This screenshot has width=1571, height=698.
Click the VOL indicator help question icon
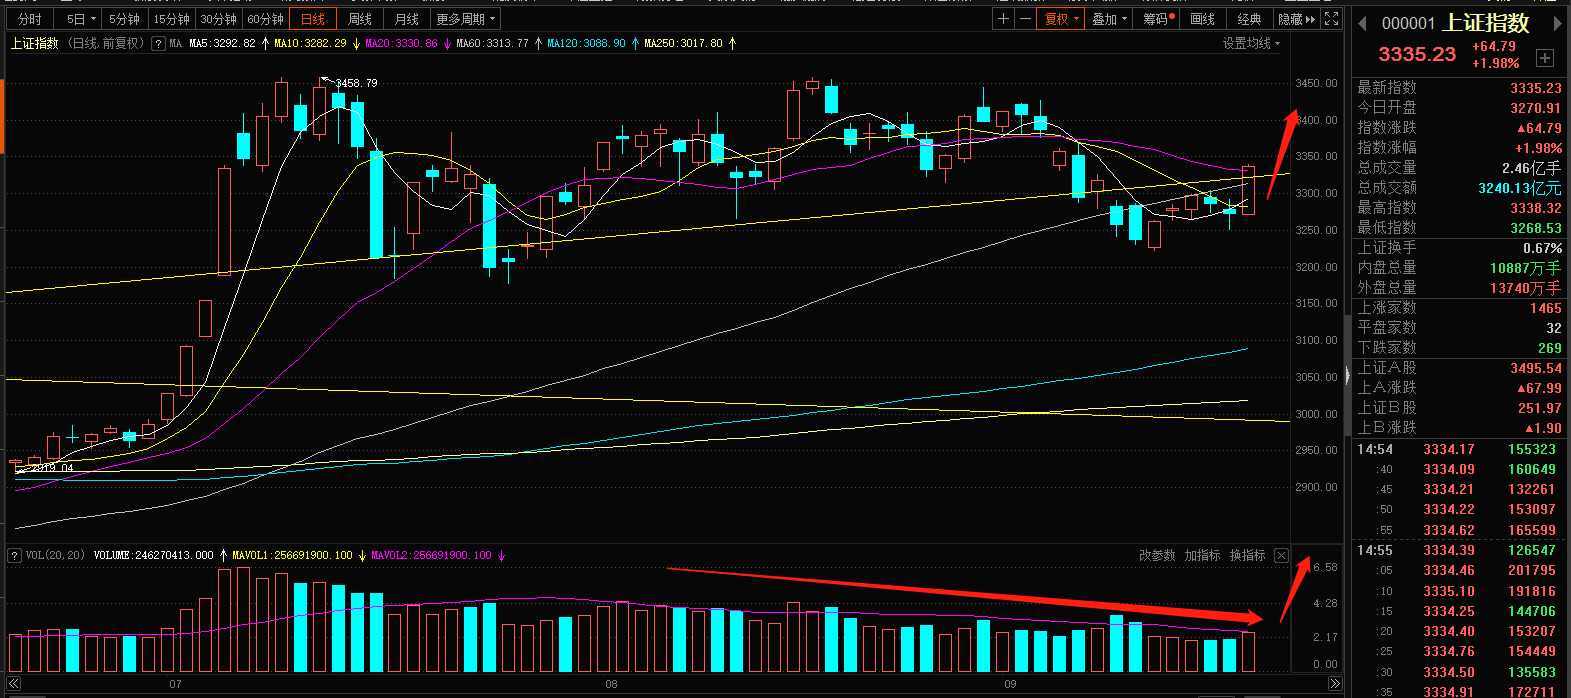14,555
